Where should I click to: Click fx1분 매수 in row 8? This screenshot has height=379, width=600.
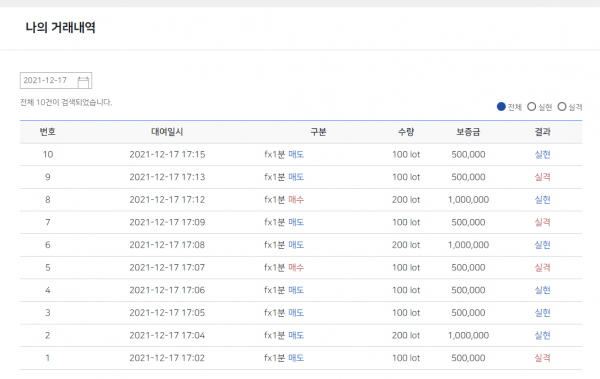(x=284, y=199)
